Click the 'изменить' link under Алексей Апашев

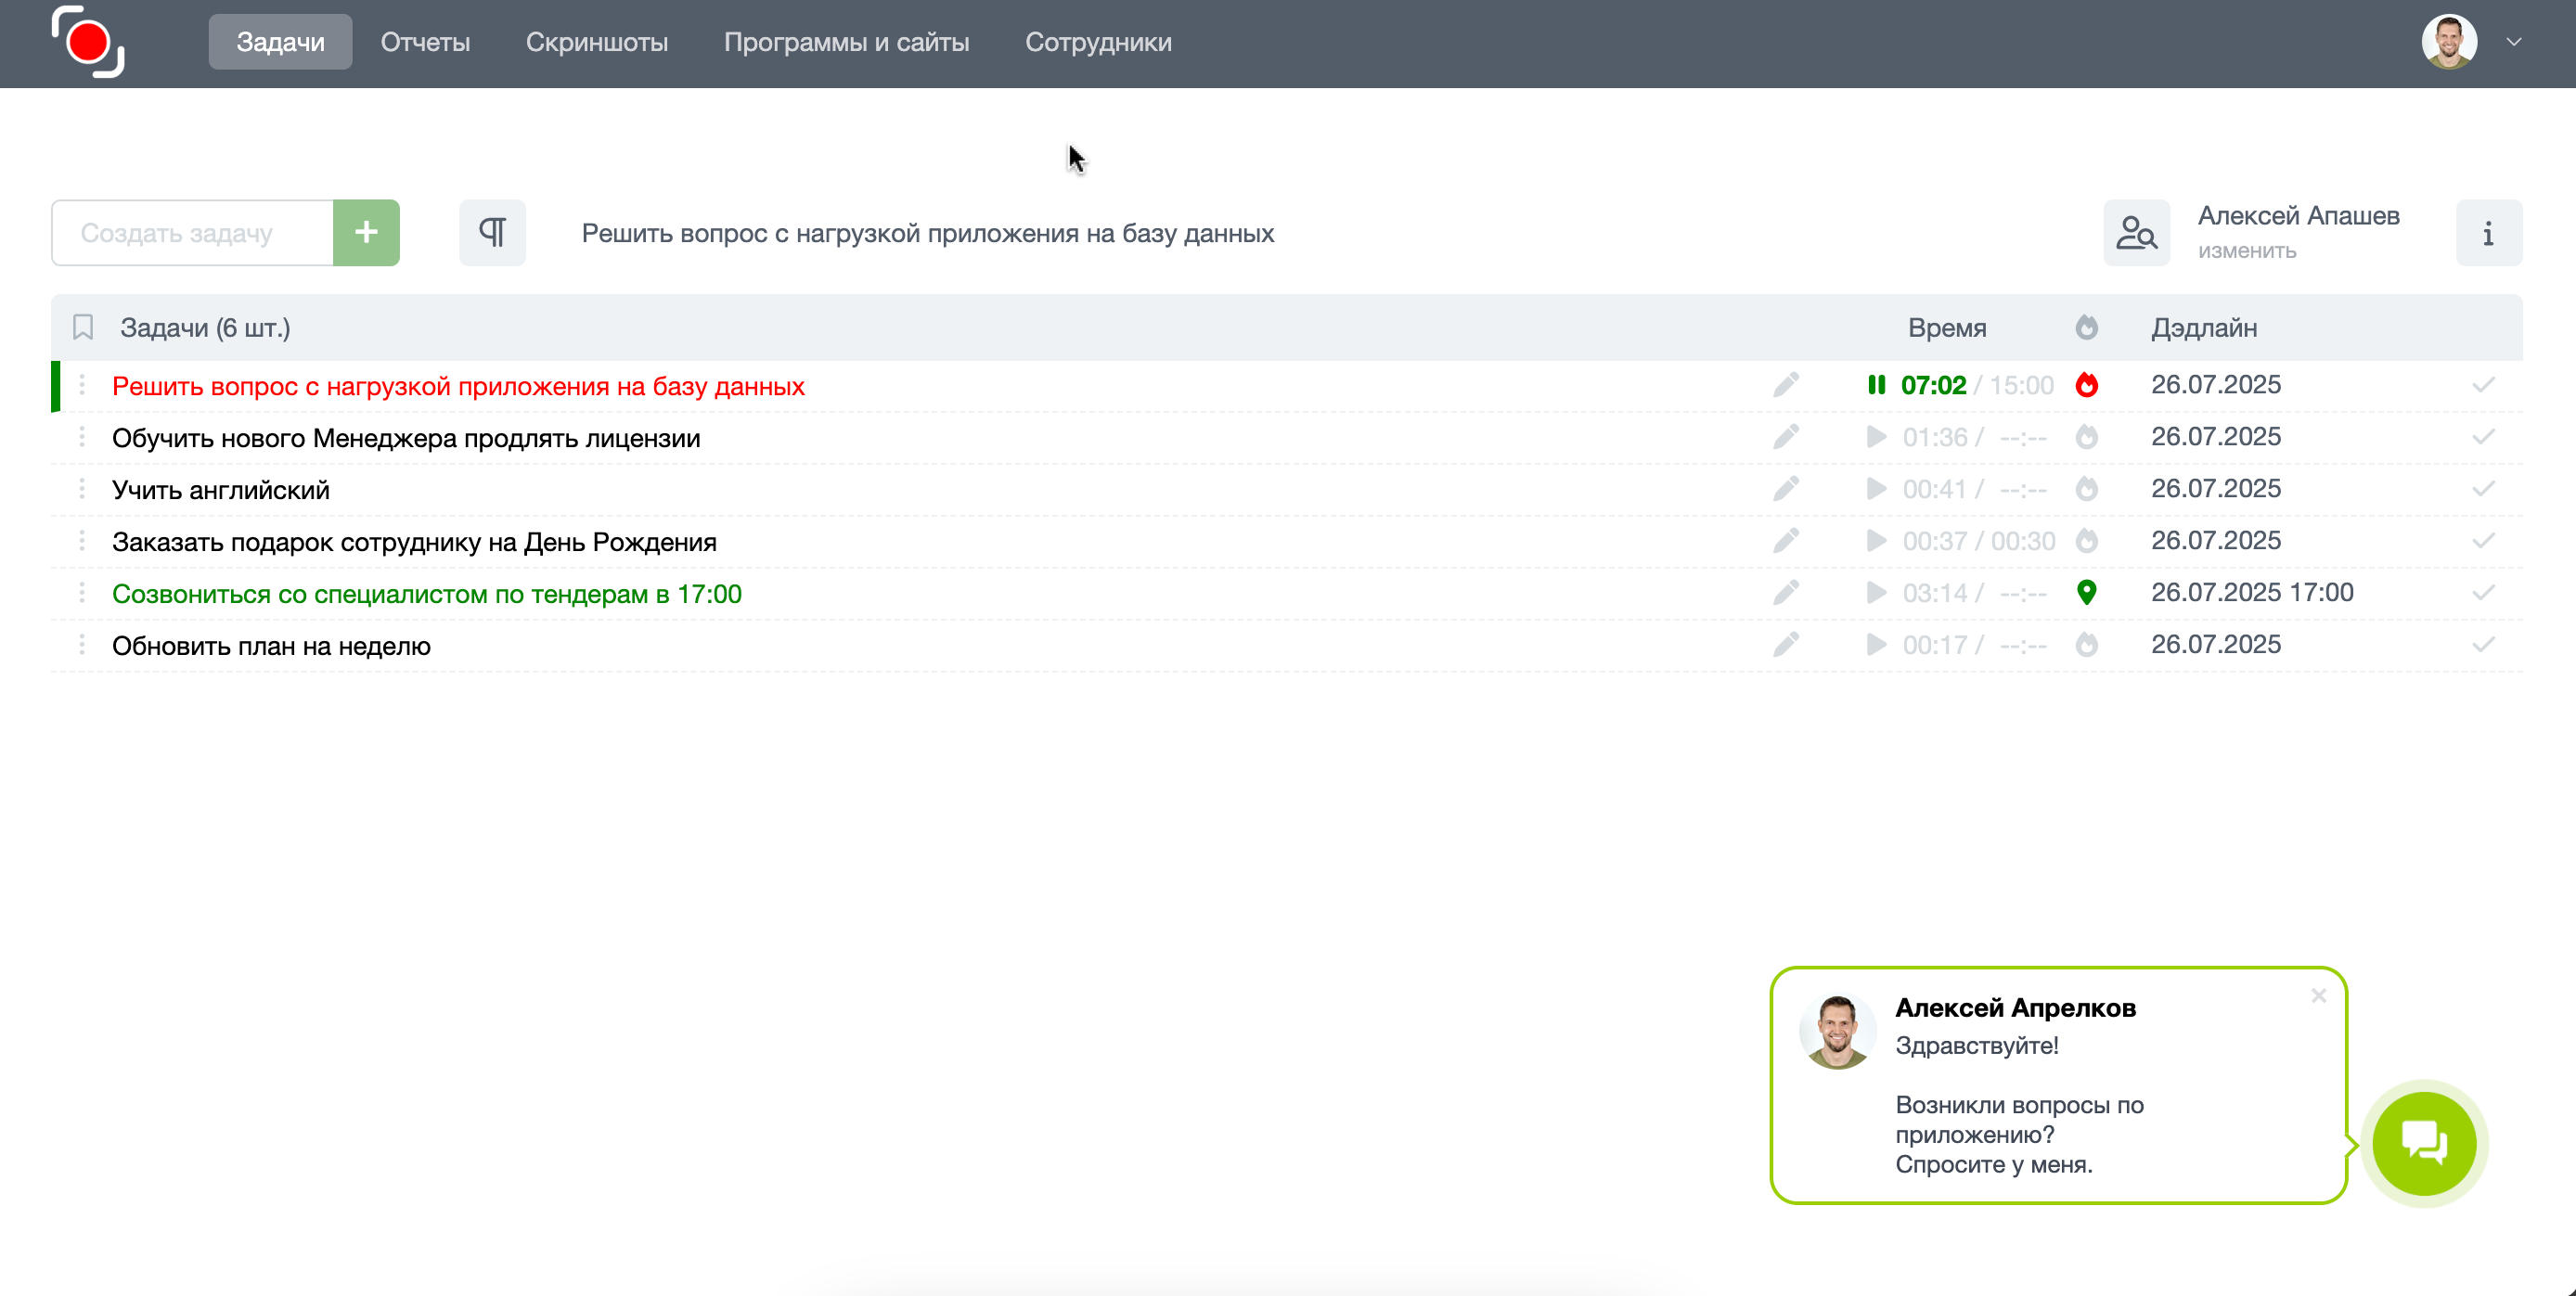tap(2246, 251)
